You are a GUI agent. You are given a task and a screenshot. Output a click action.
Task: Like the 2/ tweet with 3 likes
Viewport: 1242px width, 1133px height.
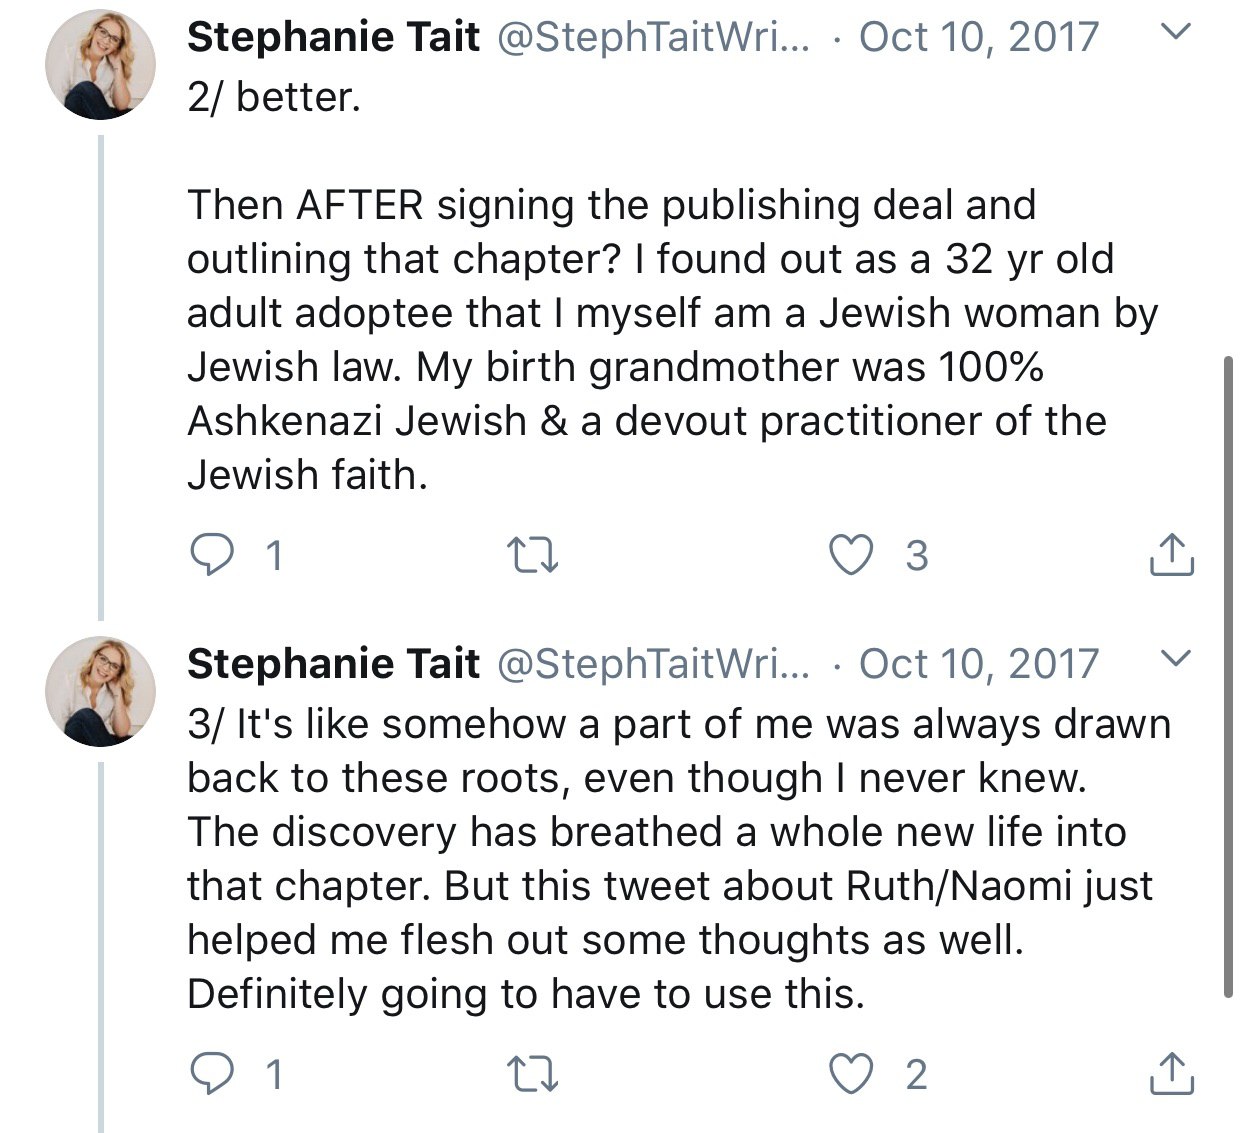852,555
